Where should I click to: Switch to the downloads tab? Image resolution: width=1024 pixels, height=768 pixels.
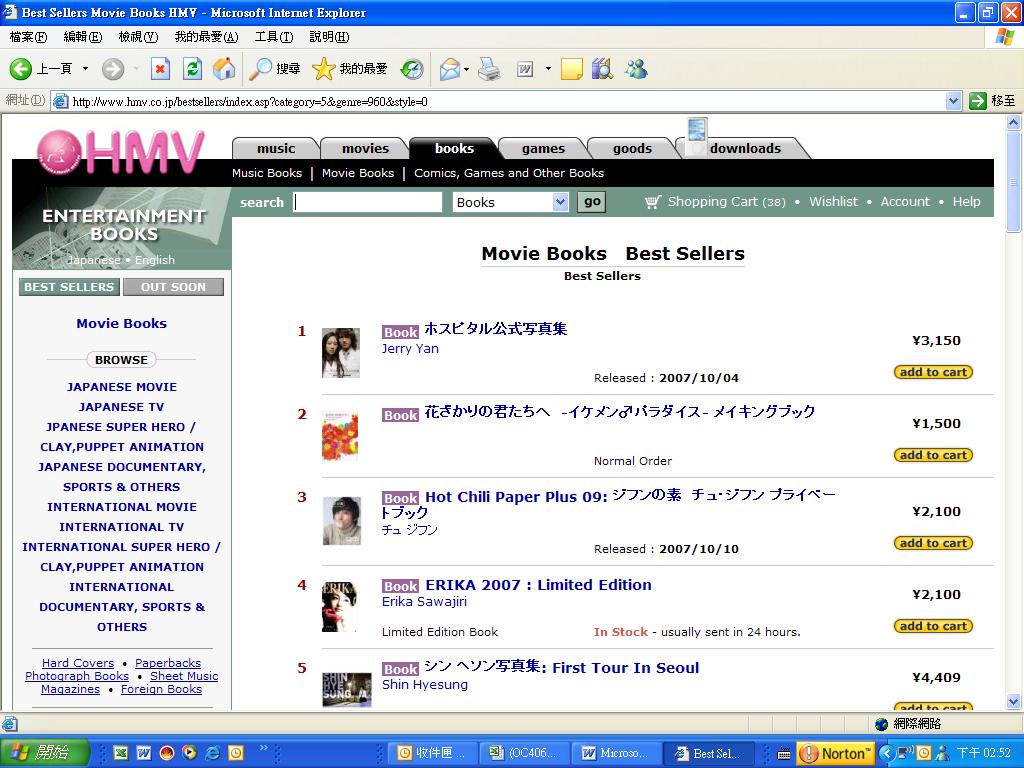click(745, 148)
